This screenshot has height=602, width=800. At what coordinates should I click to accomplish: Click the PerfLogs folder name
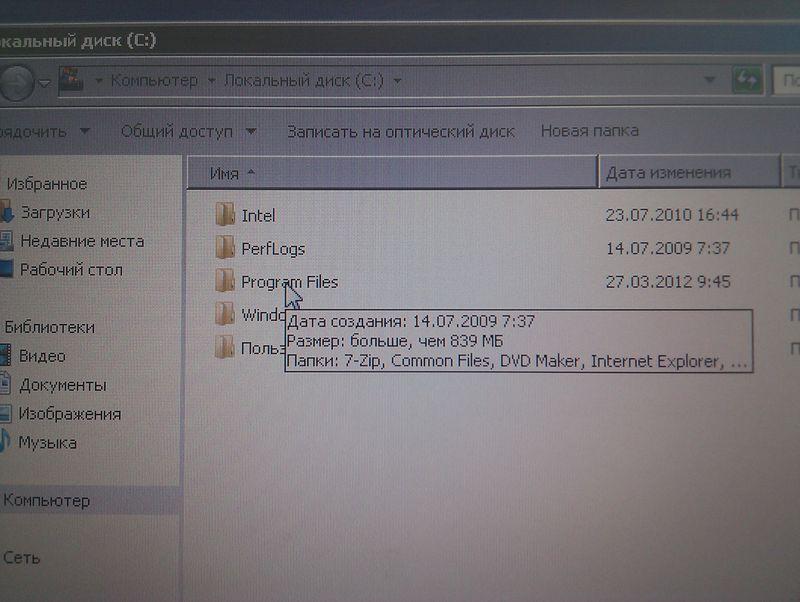pyautogui.click(x=273, y=248)
